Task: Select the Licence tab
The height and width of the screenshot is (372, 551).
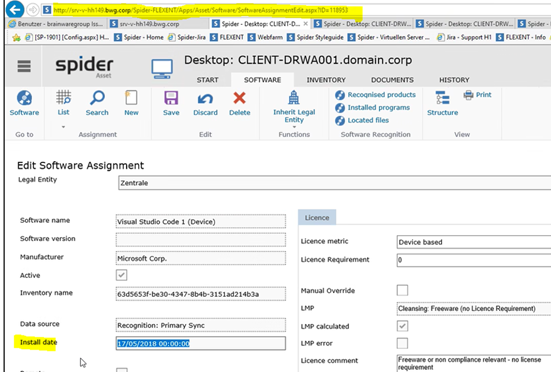Action: [x=317, y=217]
